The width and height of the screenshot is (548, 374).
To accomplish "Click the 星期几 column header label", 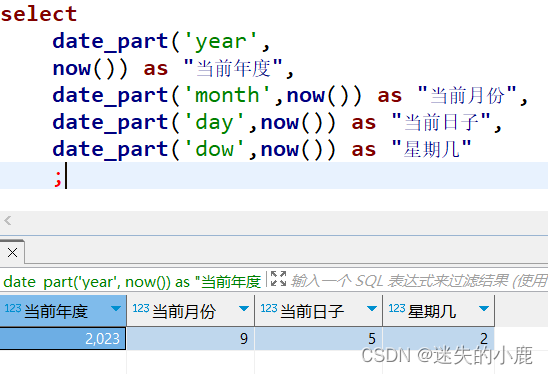I will coord(432,311).
